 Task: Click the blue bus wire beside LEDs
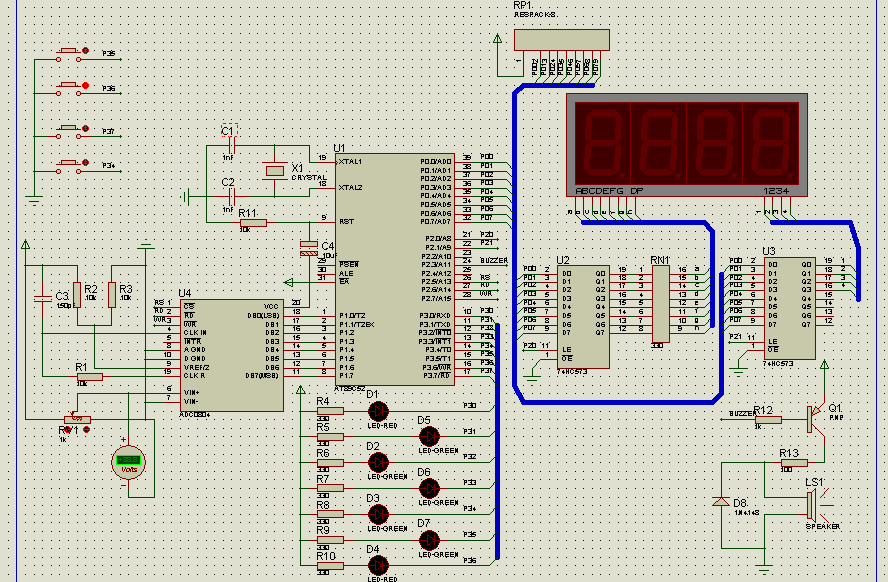(498, 442)
